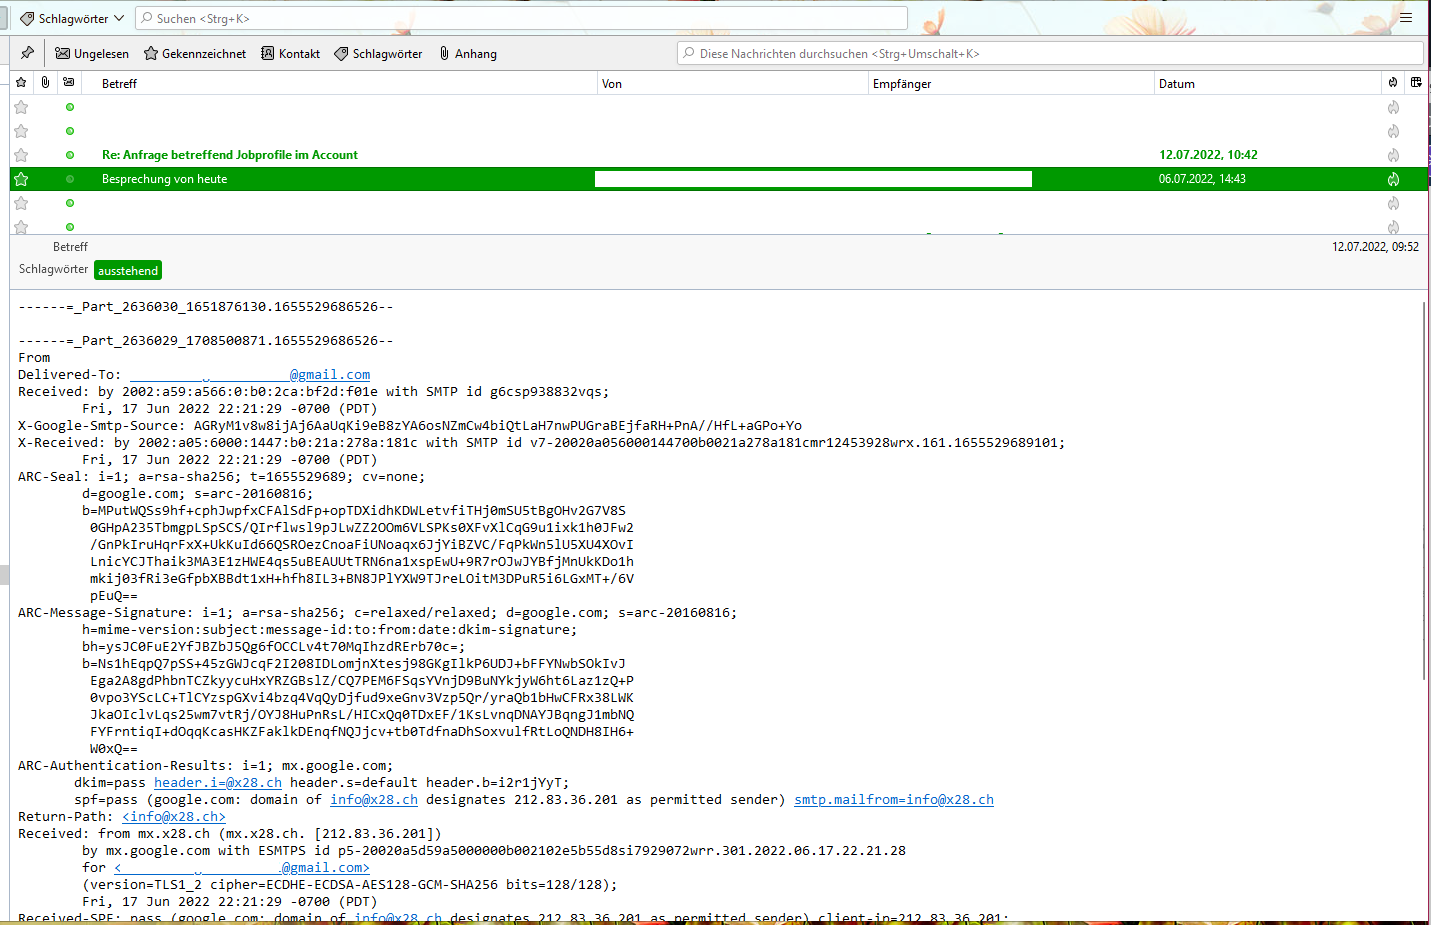Open the smtp.mailfrom=info@x28.ch link
Image resolution: width=1431 pixels, height=925 pixels.
(x=894, y=800)
